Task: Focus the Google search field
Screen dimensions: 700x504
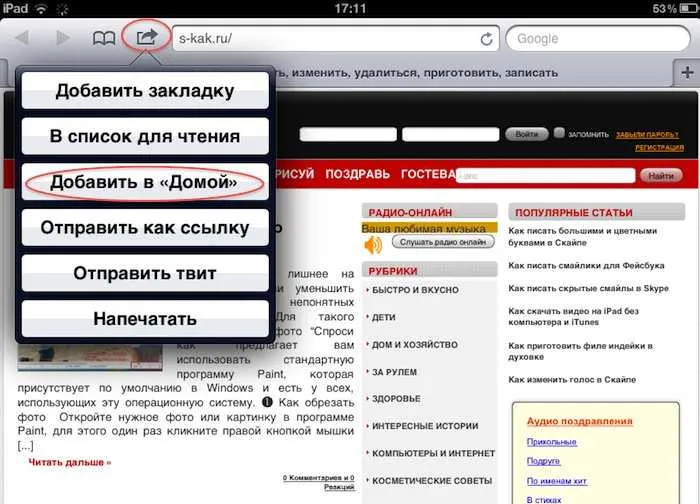Action: (x=598, y=39)
